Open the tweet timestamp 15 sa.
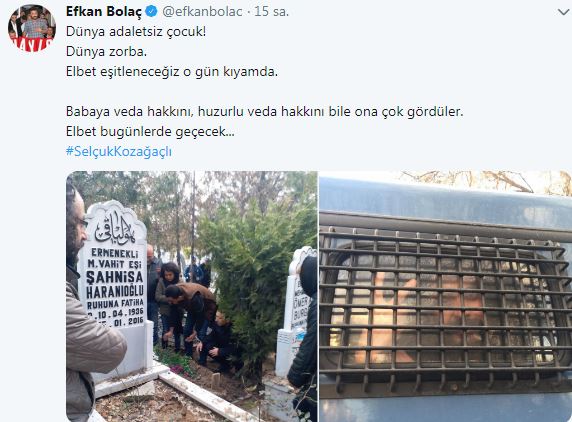This screenshot has width=572, height=422. pyautogui.click(x=271, y=11)
